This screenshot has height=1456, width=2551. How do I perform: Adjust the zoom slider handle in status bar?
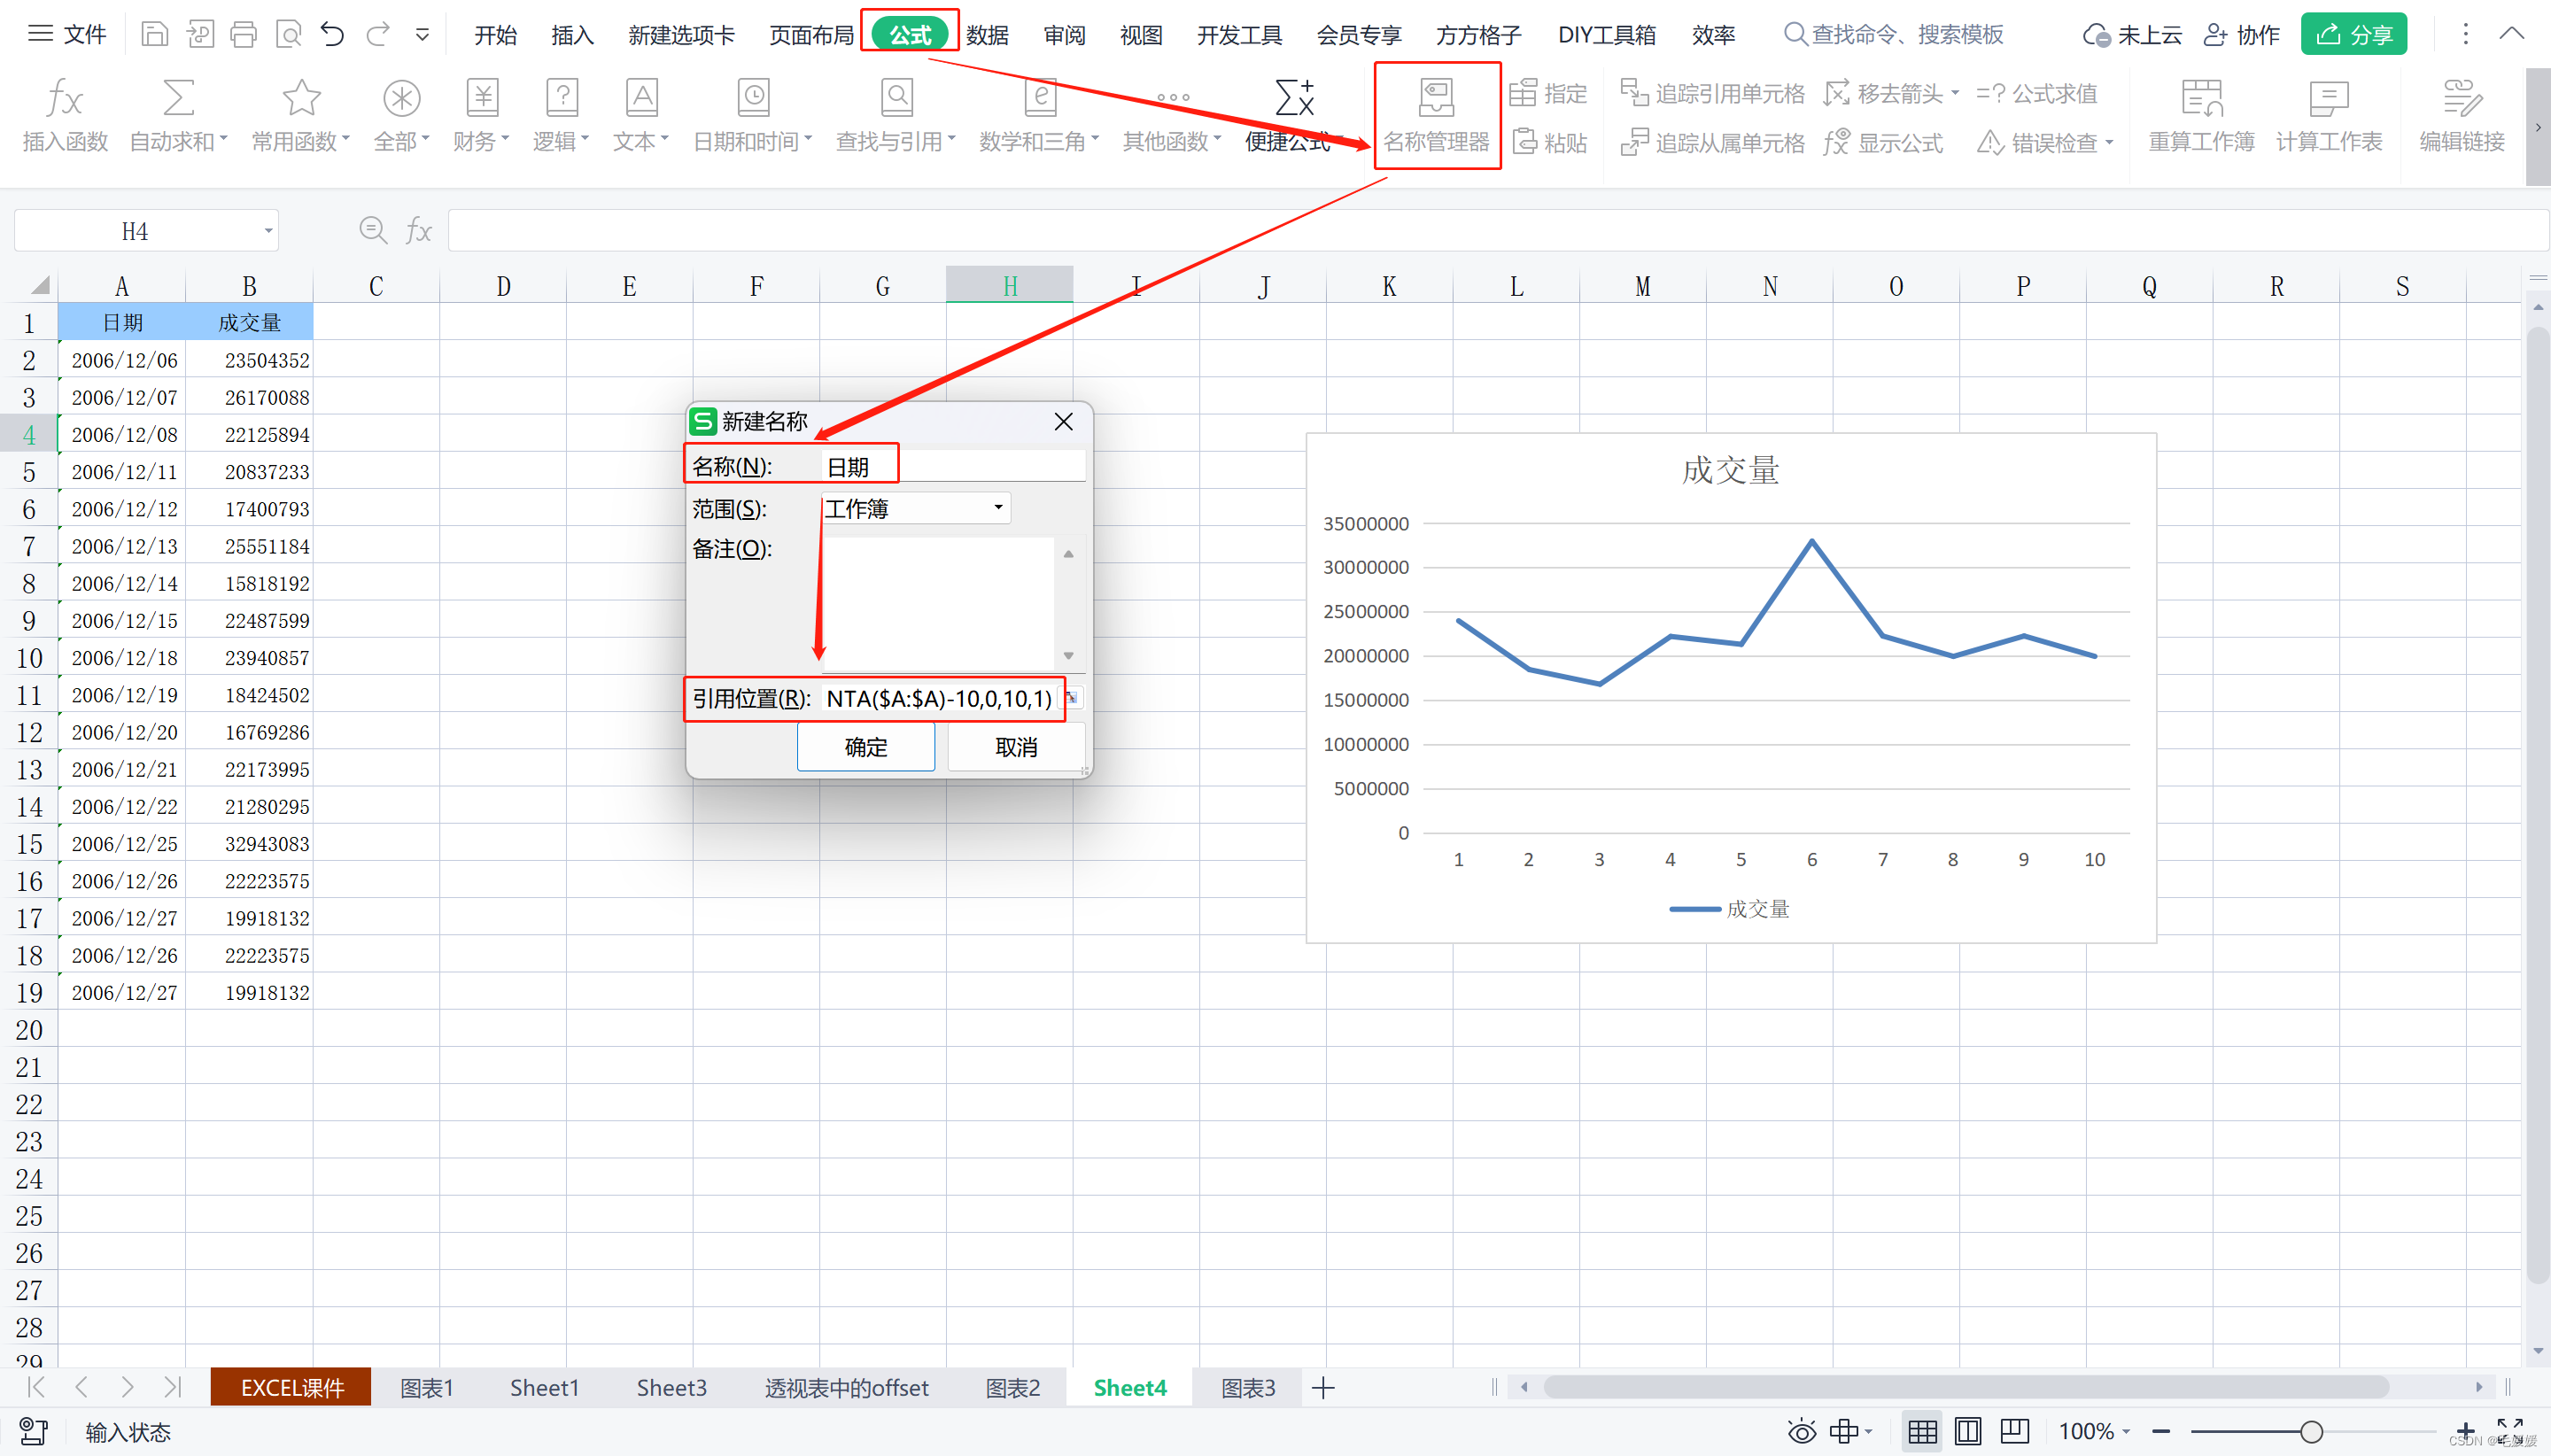pyautogui.click(x=2311, y=1431)
